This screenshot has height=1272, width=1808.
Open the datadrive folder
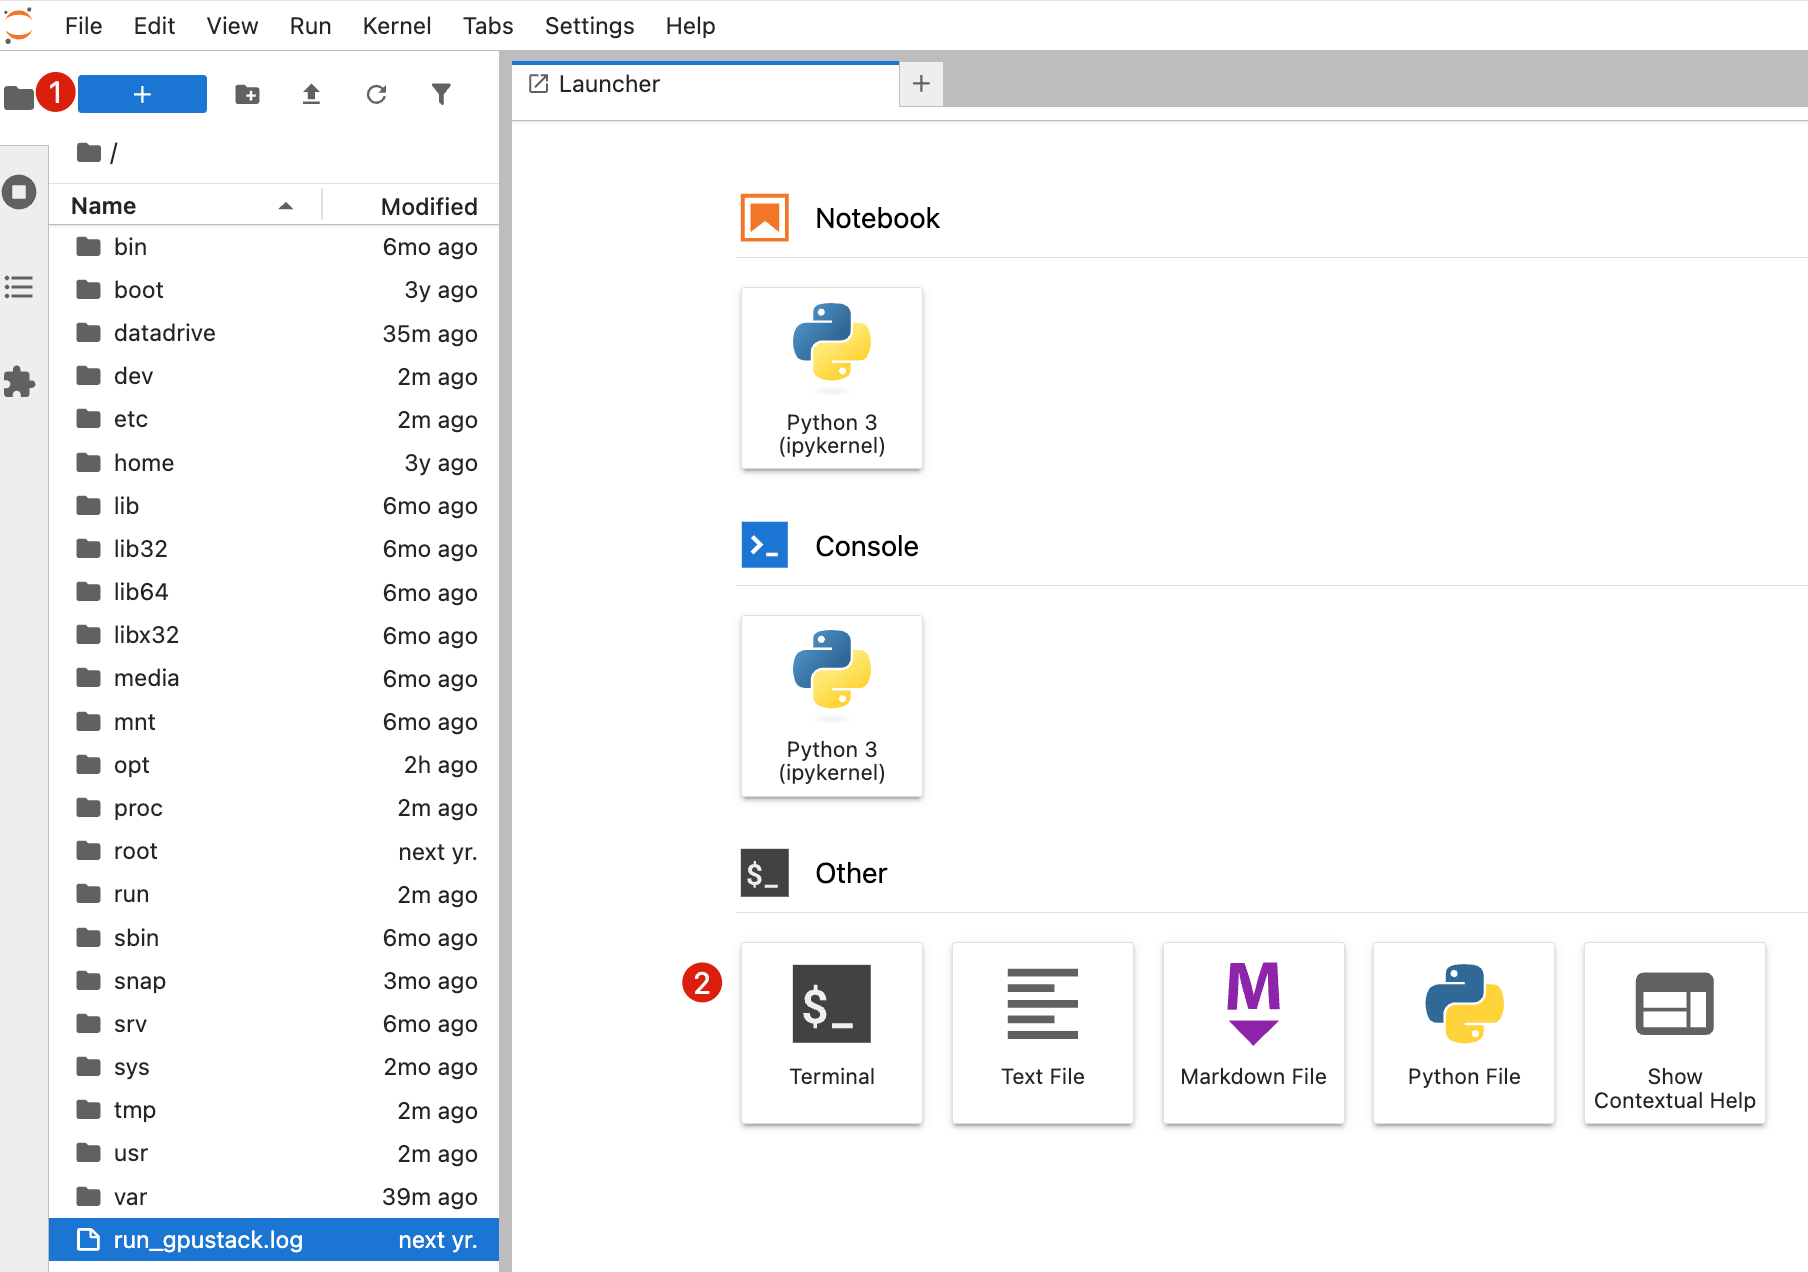coord(164,333)
